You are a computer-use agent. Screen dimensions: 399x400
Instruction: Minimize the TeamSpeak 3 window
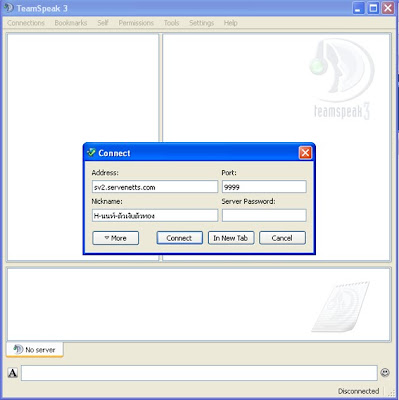[x=358, y=8]
